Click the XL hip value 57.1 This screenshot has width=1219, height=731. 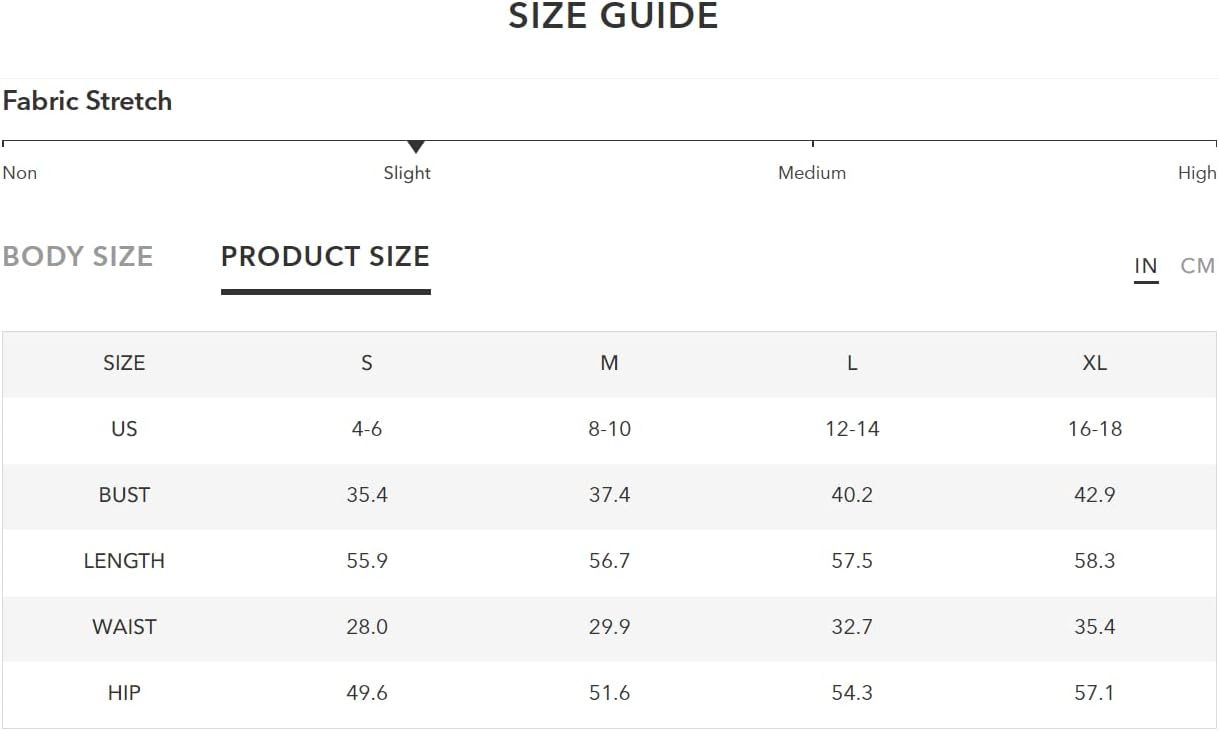(1095, 693)
